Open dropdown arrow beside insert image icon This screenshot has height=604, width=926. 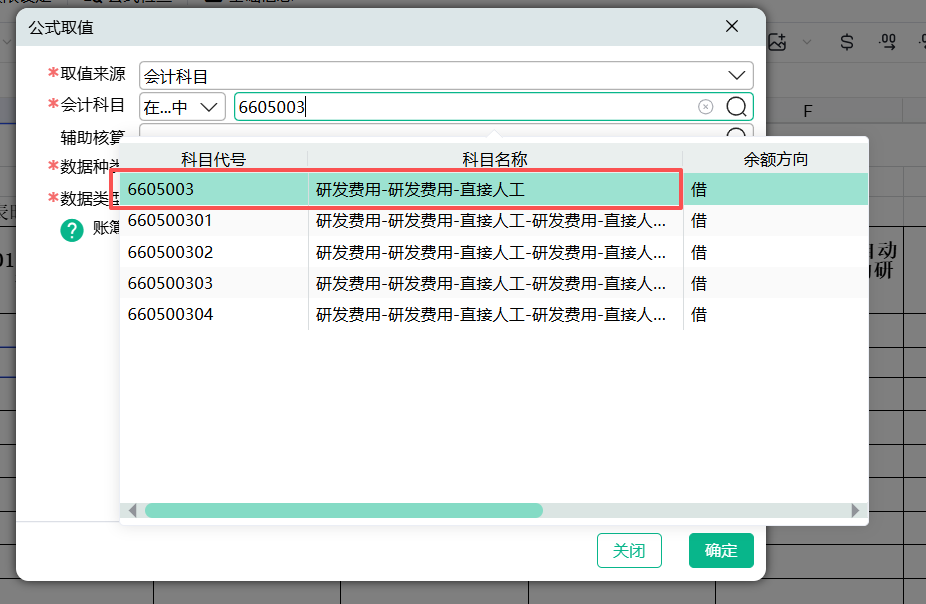[x=807, y=42]
